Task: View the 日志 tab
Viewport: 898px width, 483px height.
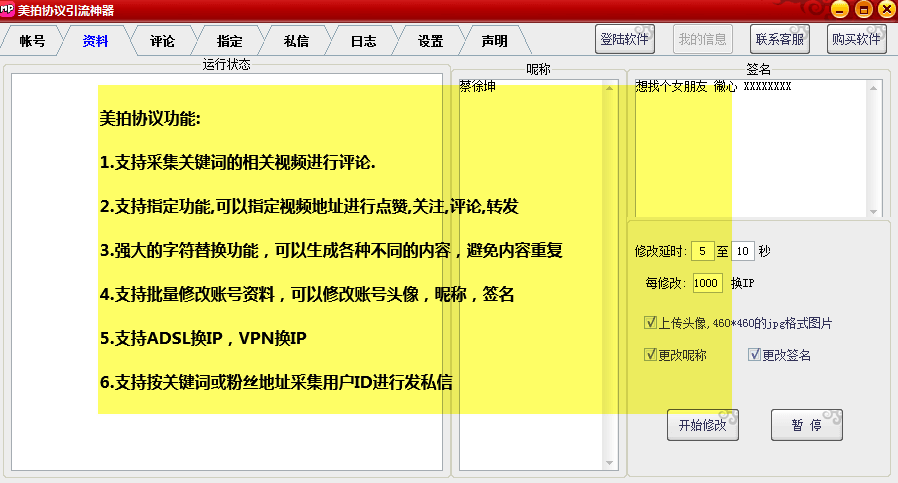Action: (363, 41)
